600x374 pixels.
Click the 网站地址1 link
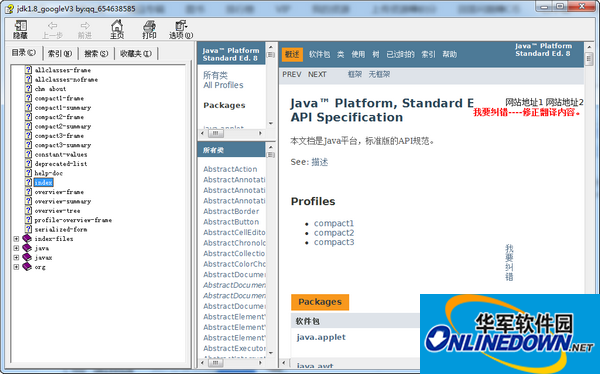click(x=524, y=102)
